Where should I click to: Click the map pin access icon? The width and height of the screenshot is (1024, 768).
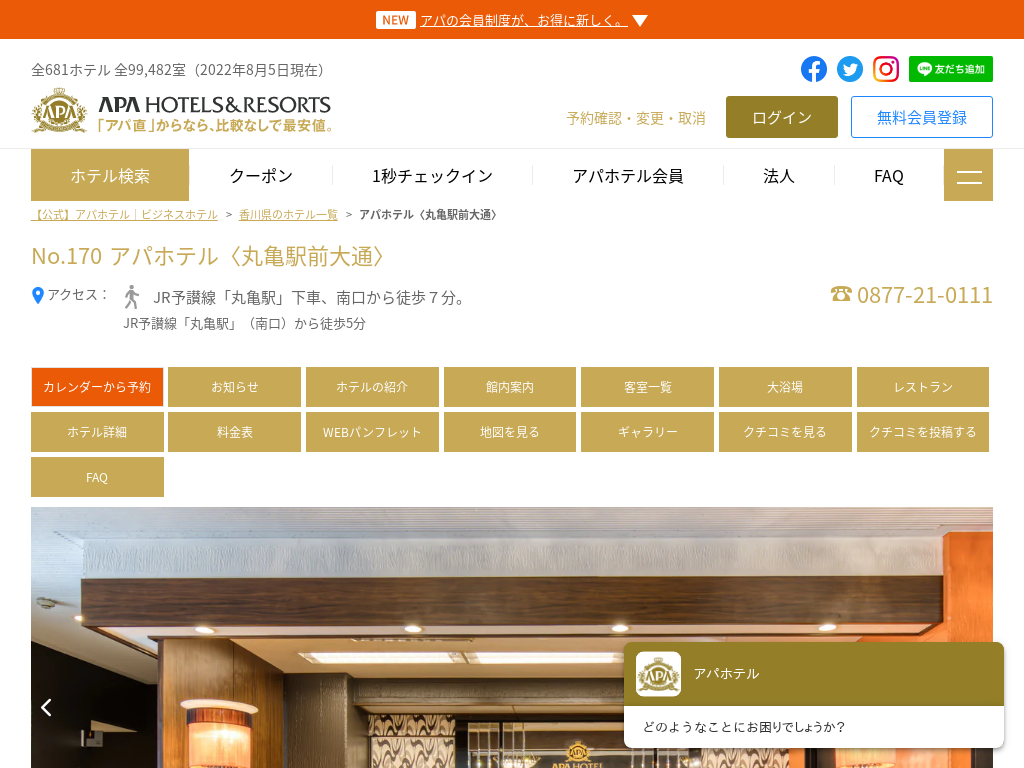point(38,295)
